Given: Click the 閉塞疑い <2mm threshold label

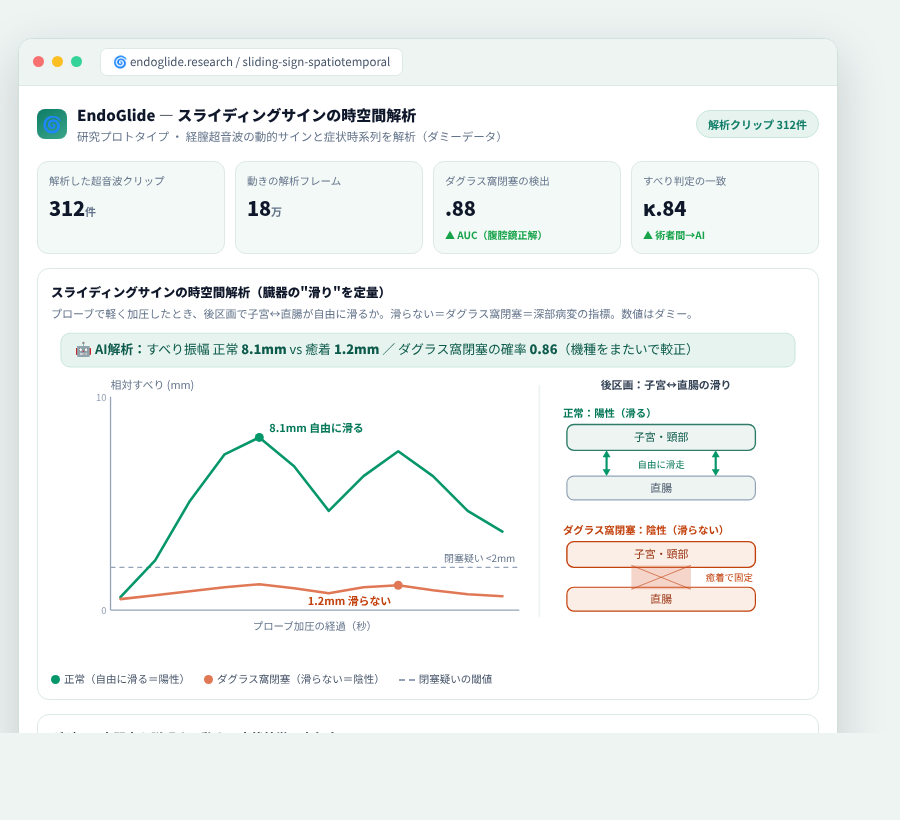Looking at the screenshot, I should pos(479,558).
